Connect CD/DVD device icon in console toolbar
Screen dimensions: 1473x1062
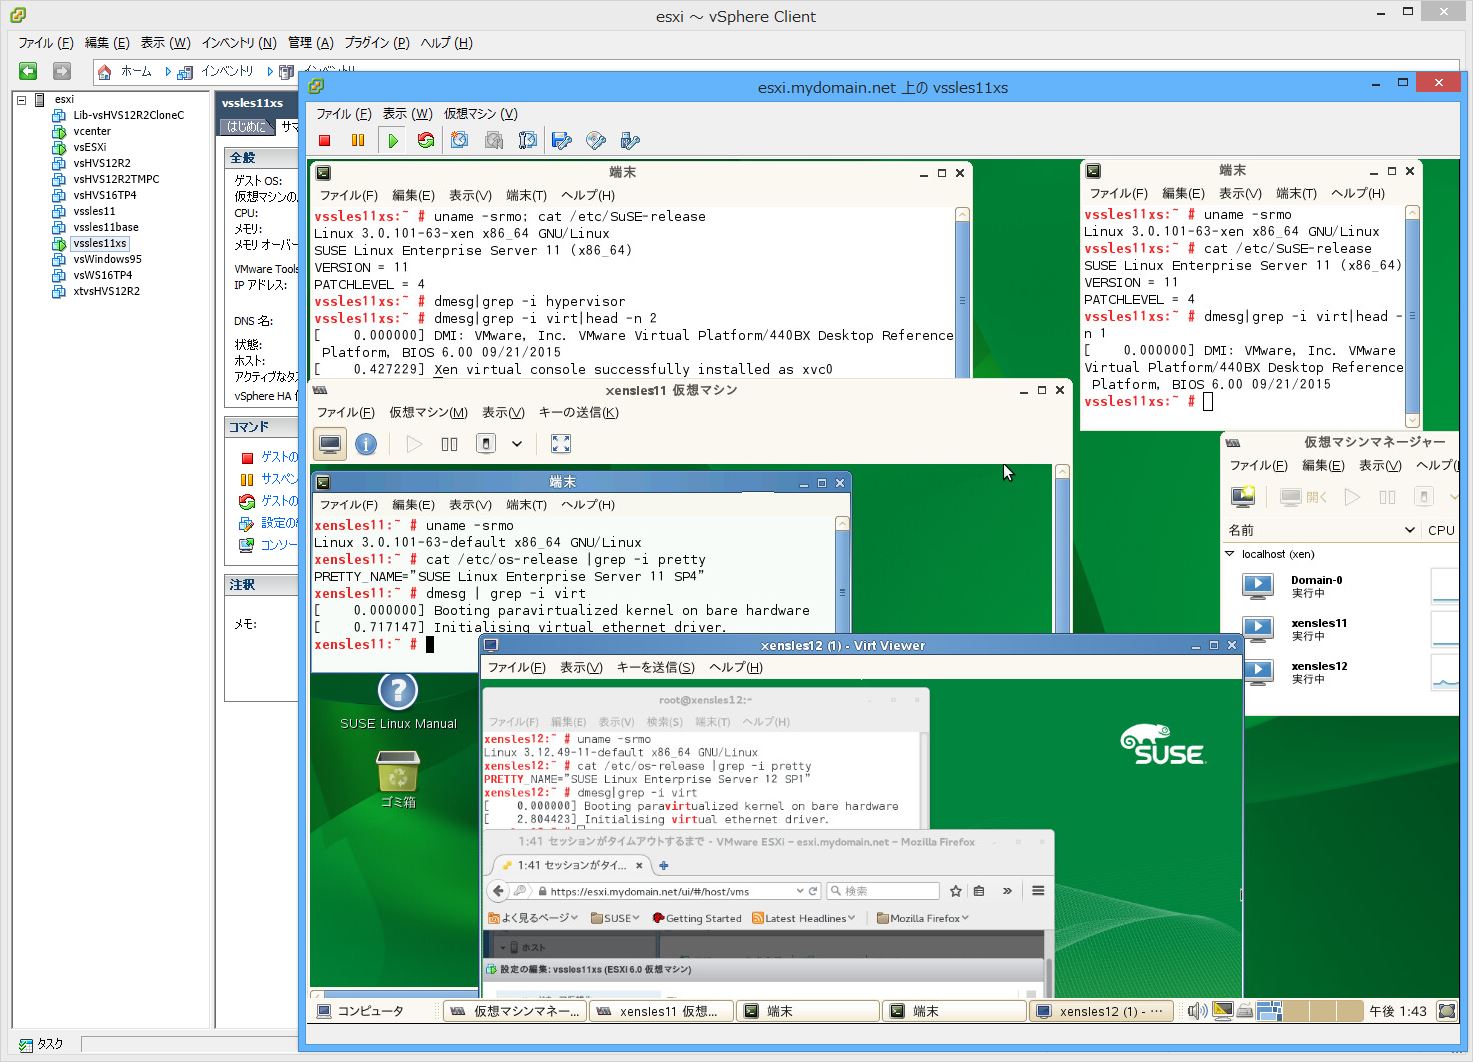point(596,141)
